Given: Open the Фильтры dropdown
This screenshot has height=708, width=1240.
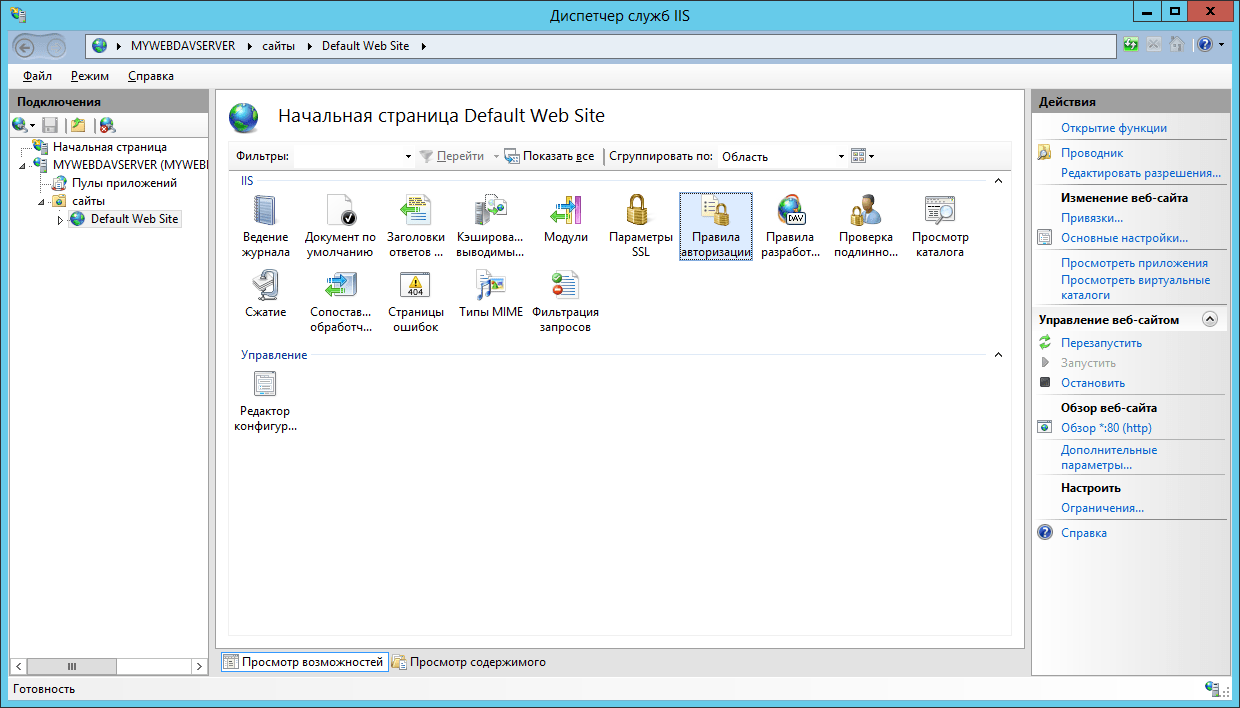Looking at the screenshot, I should tap(408, 156).
